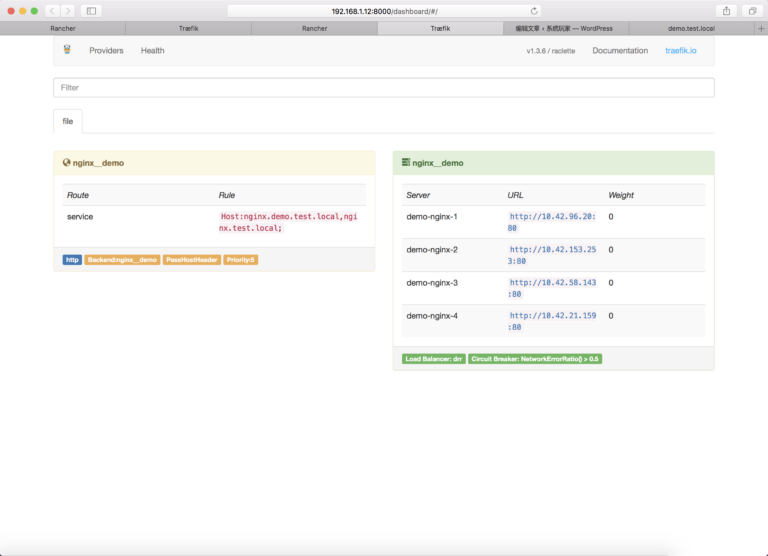Click demo-nginx-2 server name
The height and width of the screenshot is (556, 768).
pyautogui.click(x=432, y=250)
